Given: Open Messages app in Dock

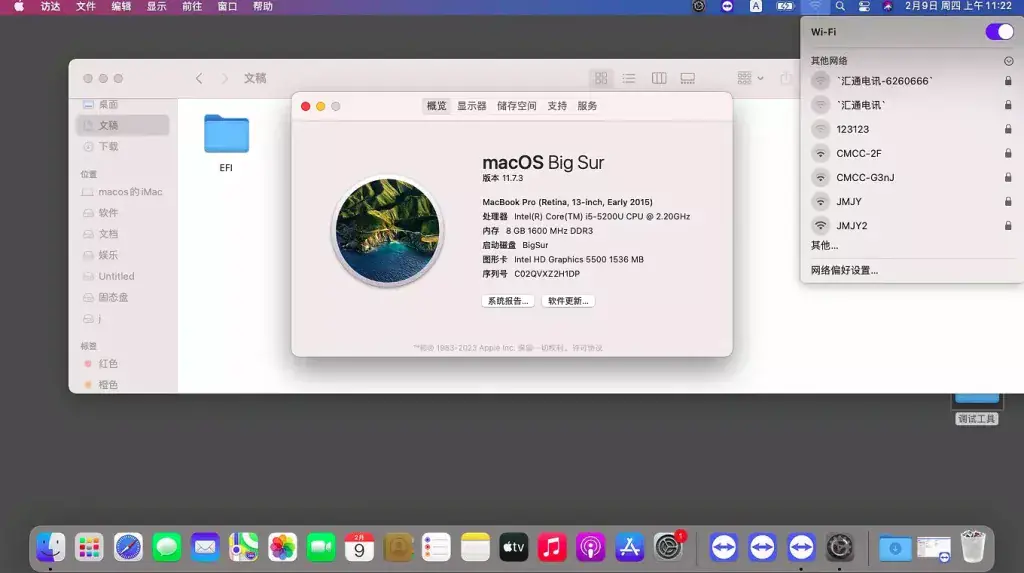Looking at the screenshot, I should 167,547.
